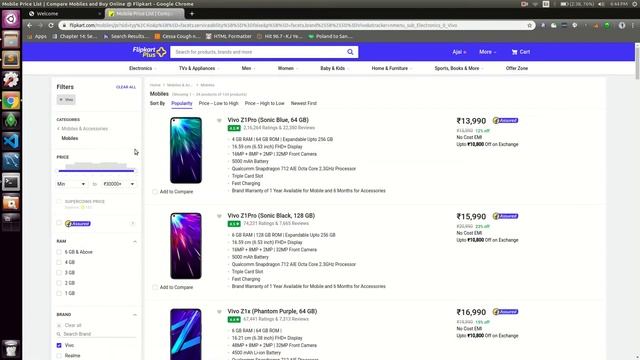Check the 6 GB & Above RAM filter

pos(59,252)
